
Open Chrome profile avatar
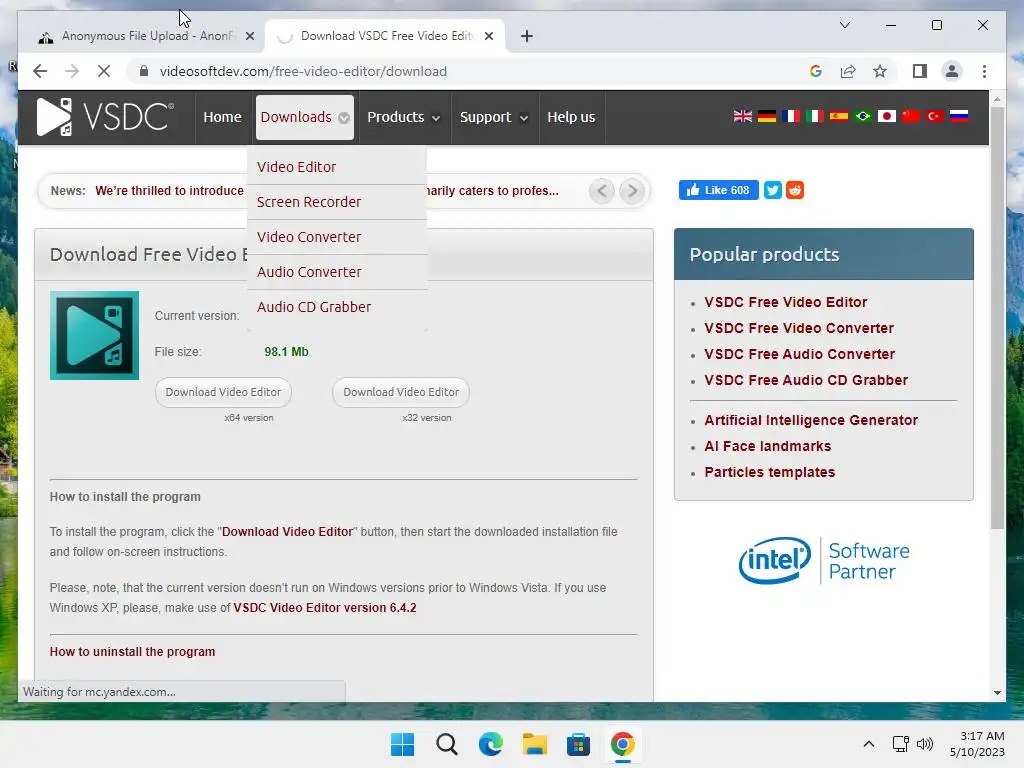[952, 71]
